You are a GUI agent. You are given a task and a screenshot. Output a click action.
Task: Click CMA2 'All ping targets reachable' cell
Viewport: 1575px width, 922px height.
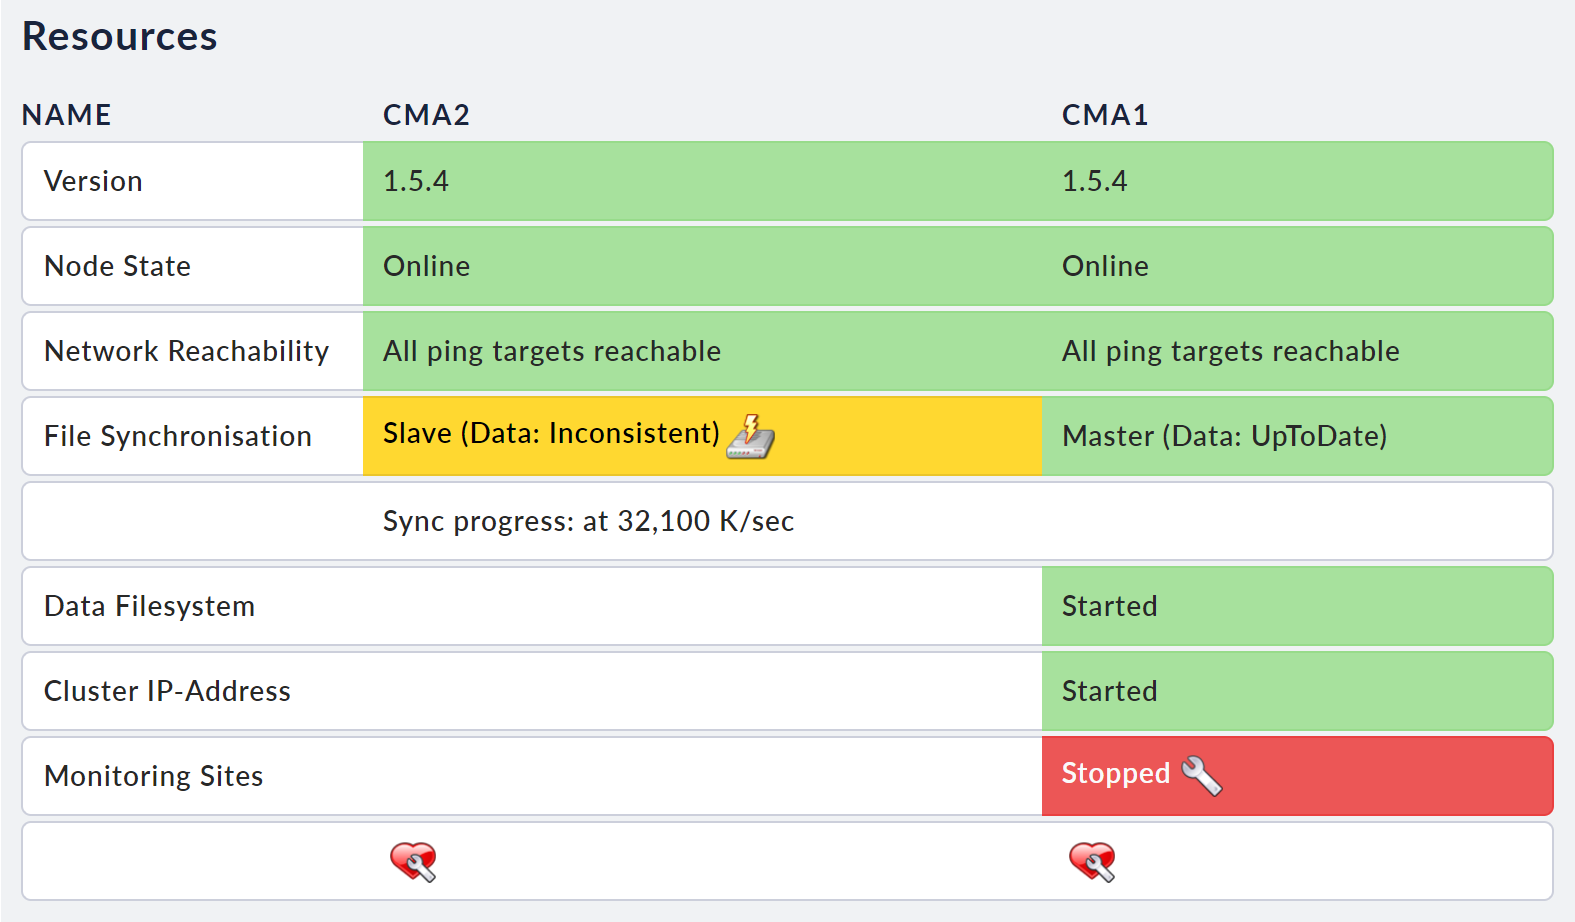(x=702, y=351)
